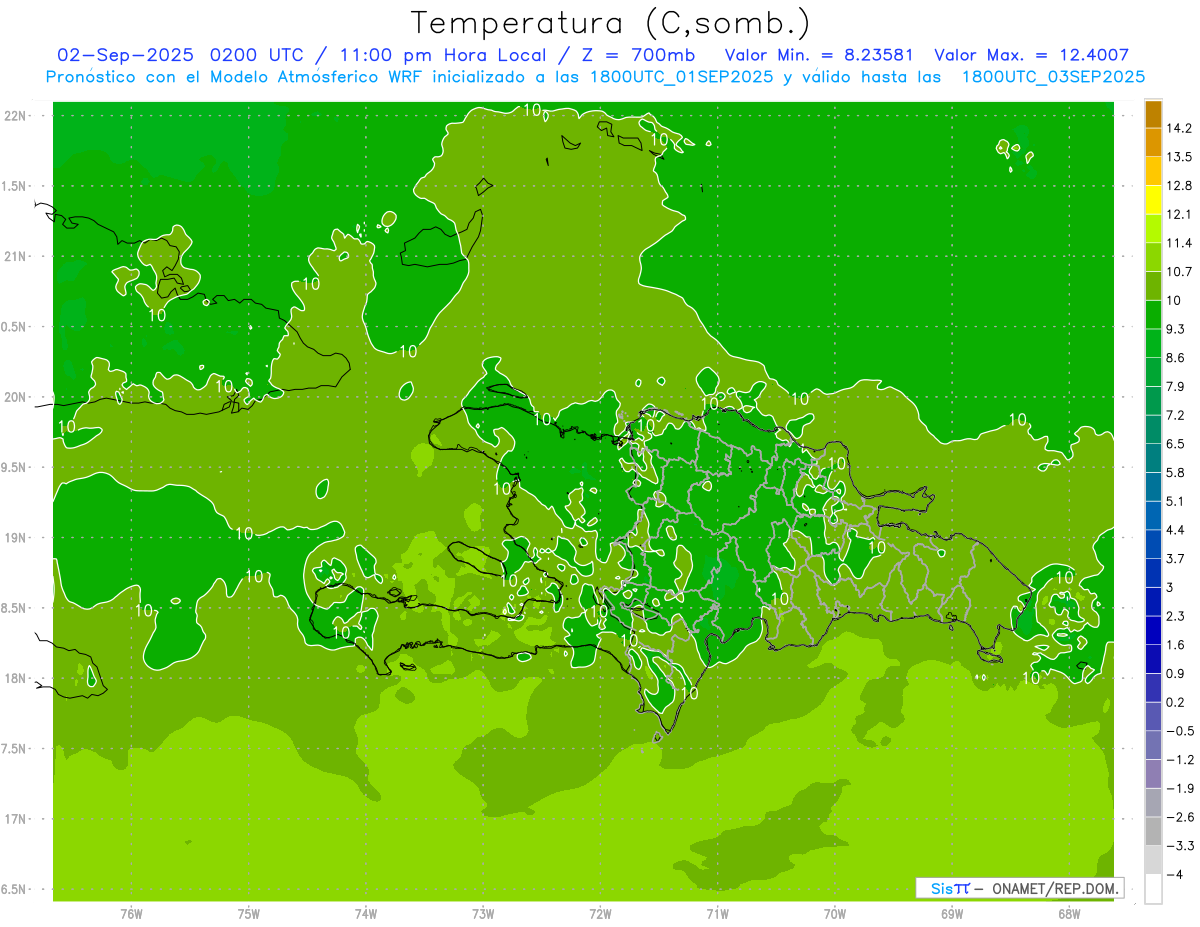Click the '69W' longitude label

[x=952, y=914]
